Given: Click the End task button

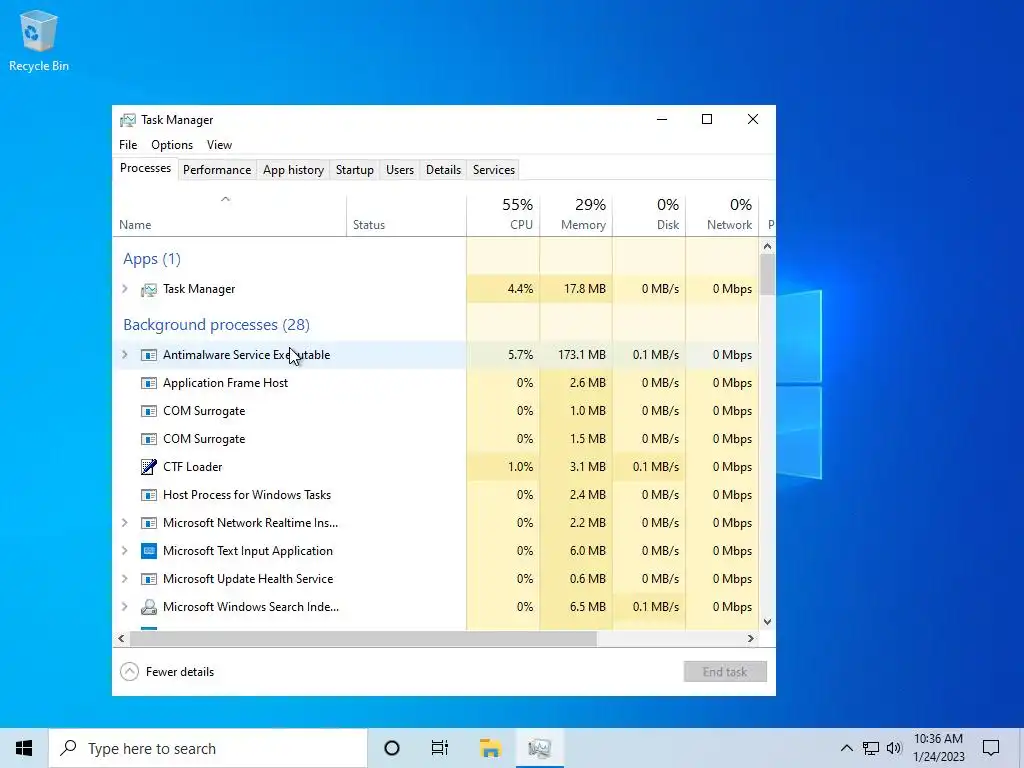Looking at the screenshot, I should (x=725, y=672).
